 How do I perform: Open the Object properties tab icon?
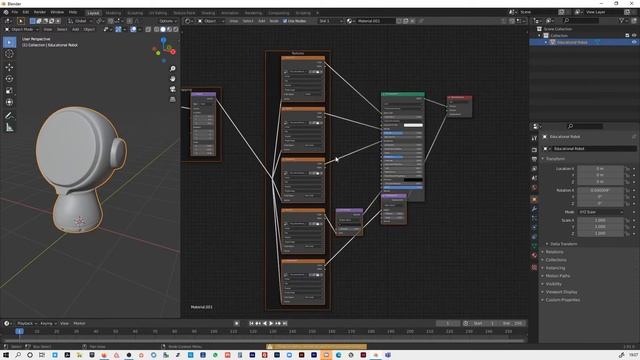click(x=534, y=199)
